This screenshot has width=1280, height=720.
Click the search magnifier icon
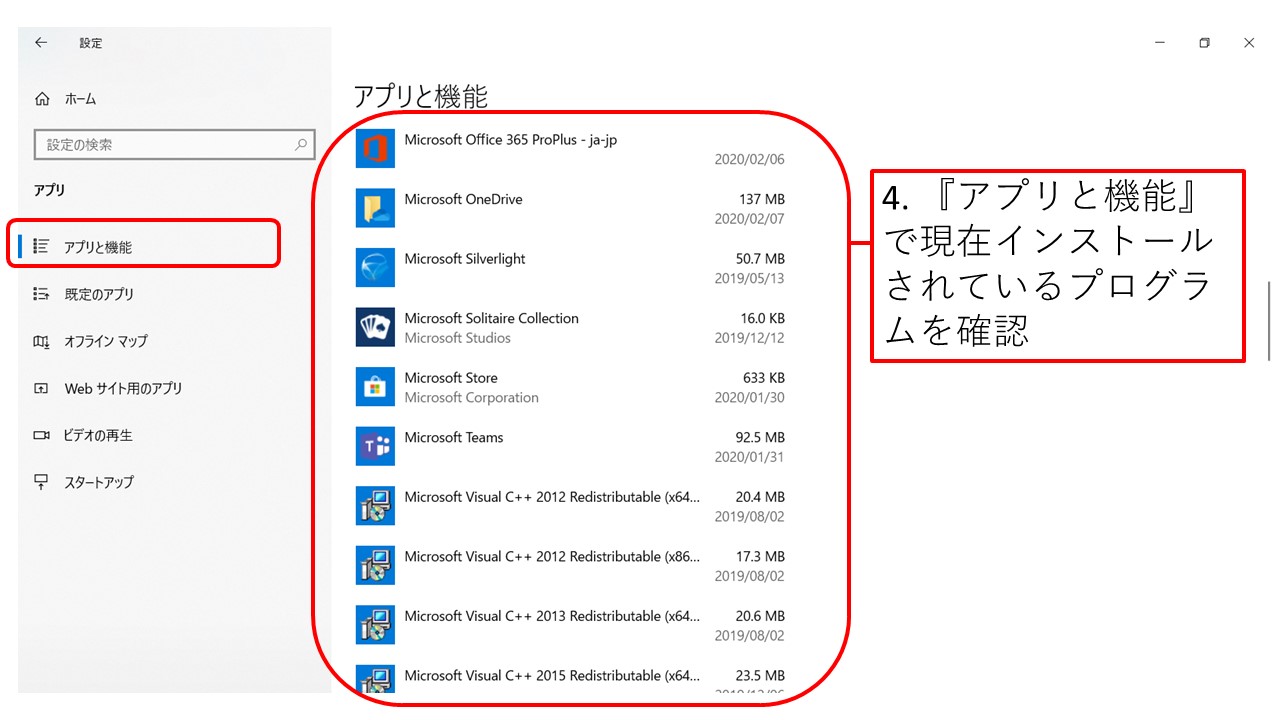coord(300,145)
